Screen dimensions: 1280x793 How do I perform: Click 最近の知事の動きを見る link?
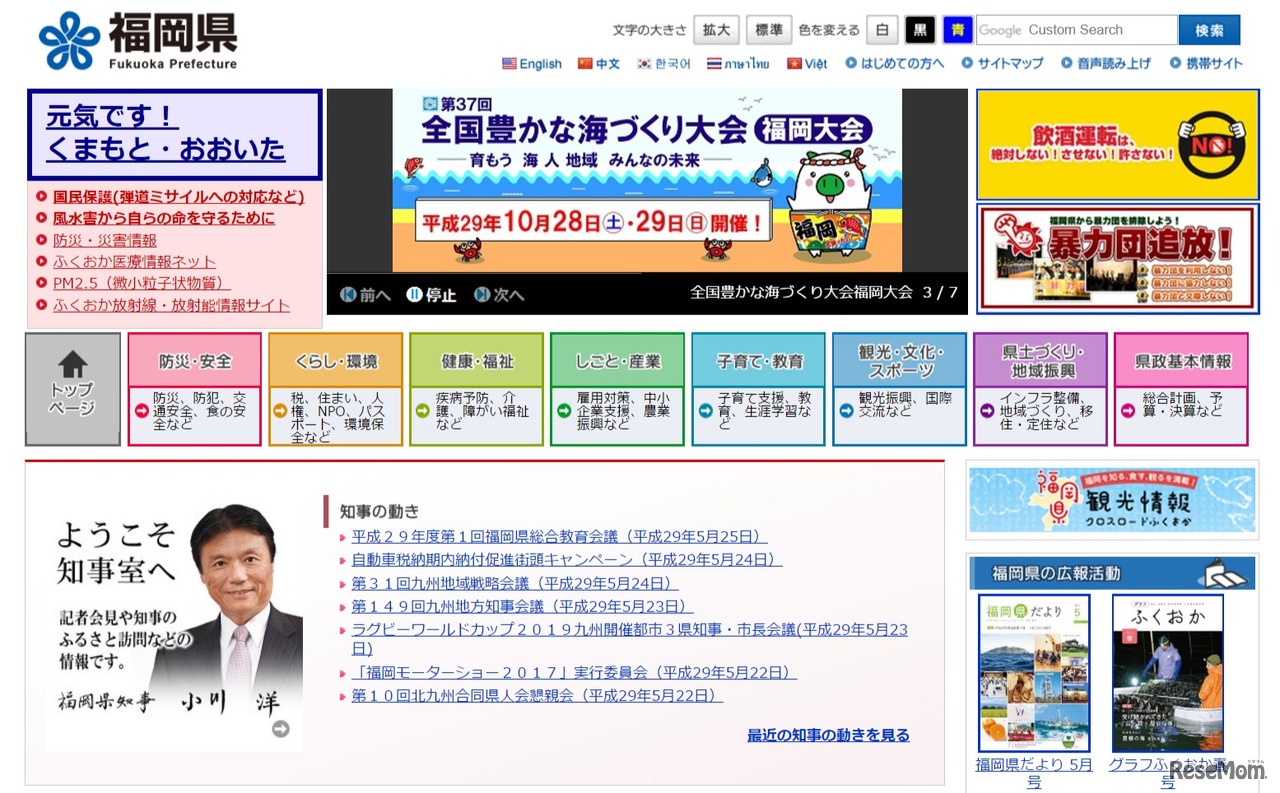[x=828, y=735]
